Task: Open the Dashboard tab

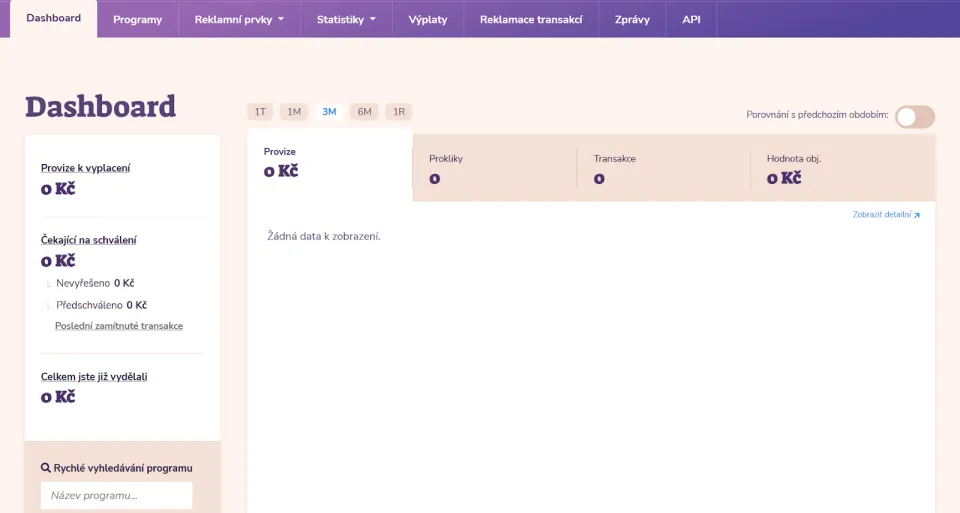Action: coord(53,18)
